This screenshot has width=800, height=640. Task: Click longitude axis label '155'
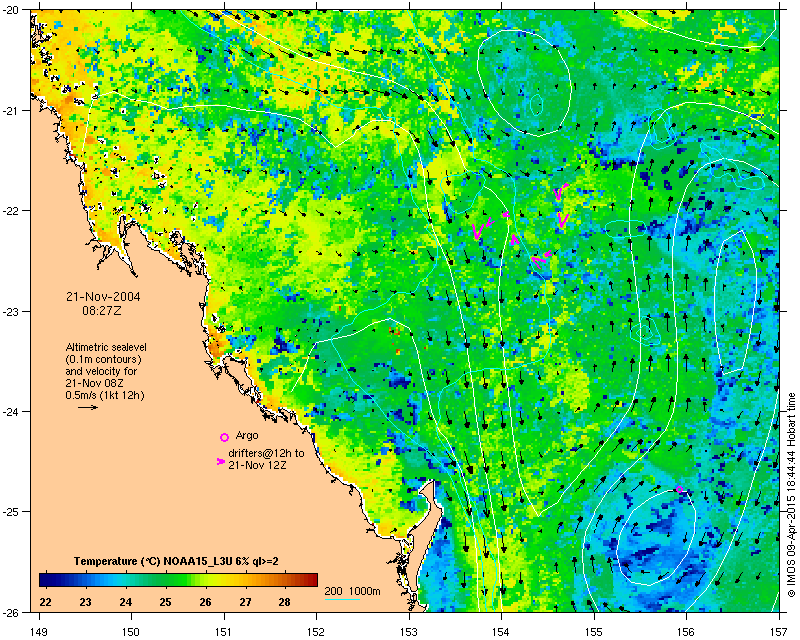click(x=594, y=631)
